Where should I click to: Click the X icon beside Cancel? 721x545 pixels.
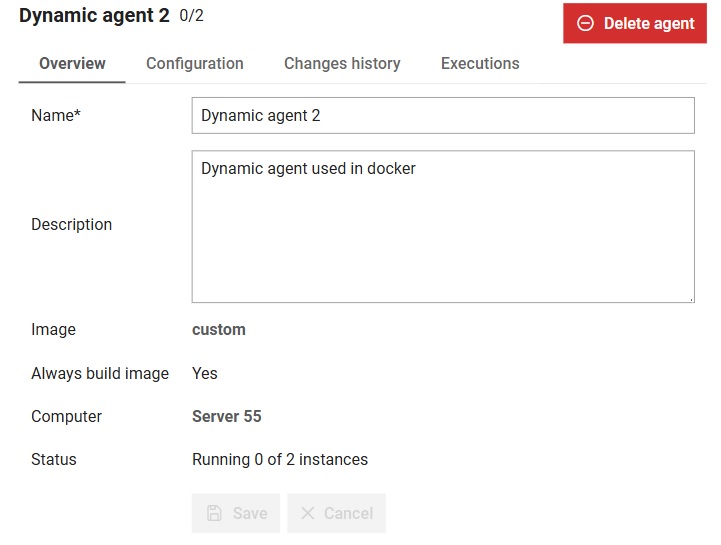[x=308, y=513]
